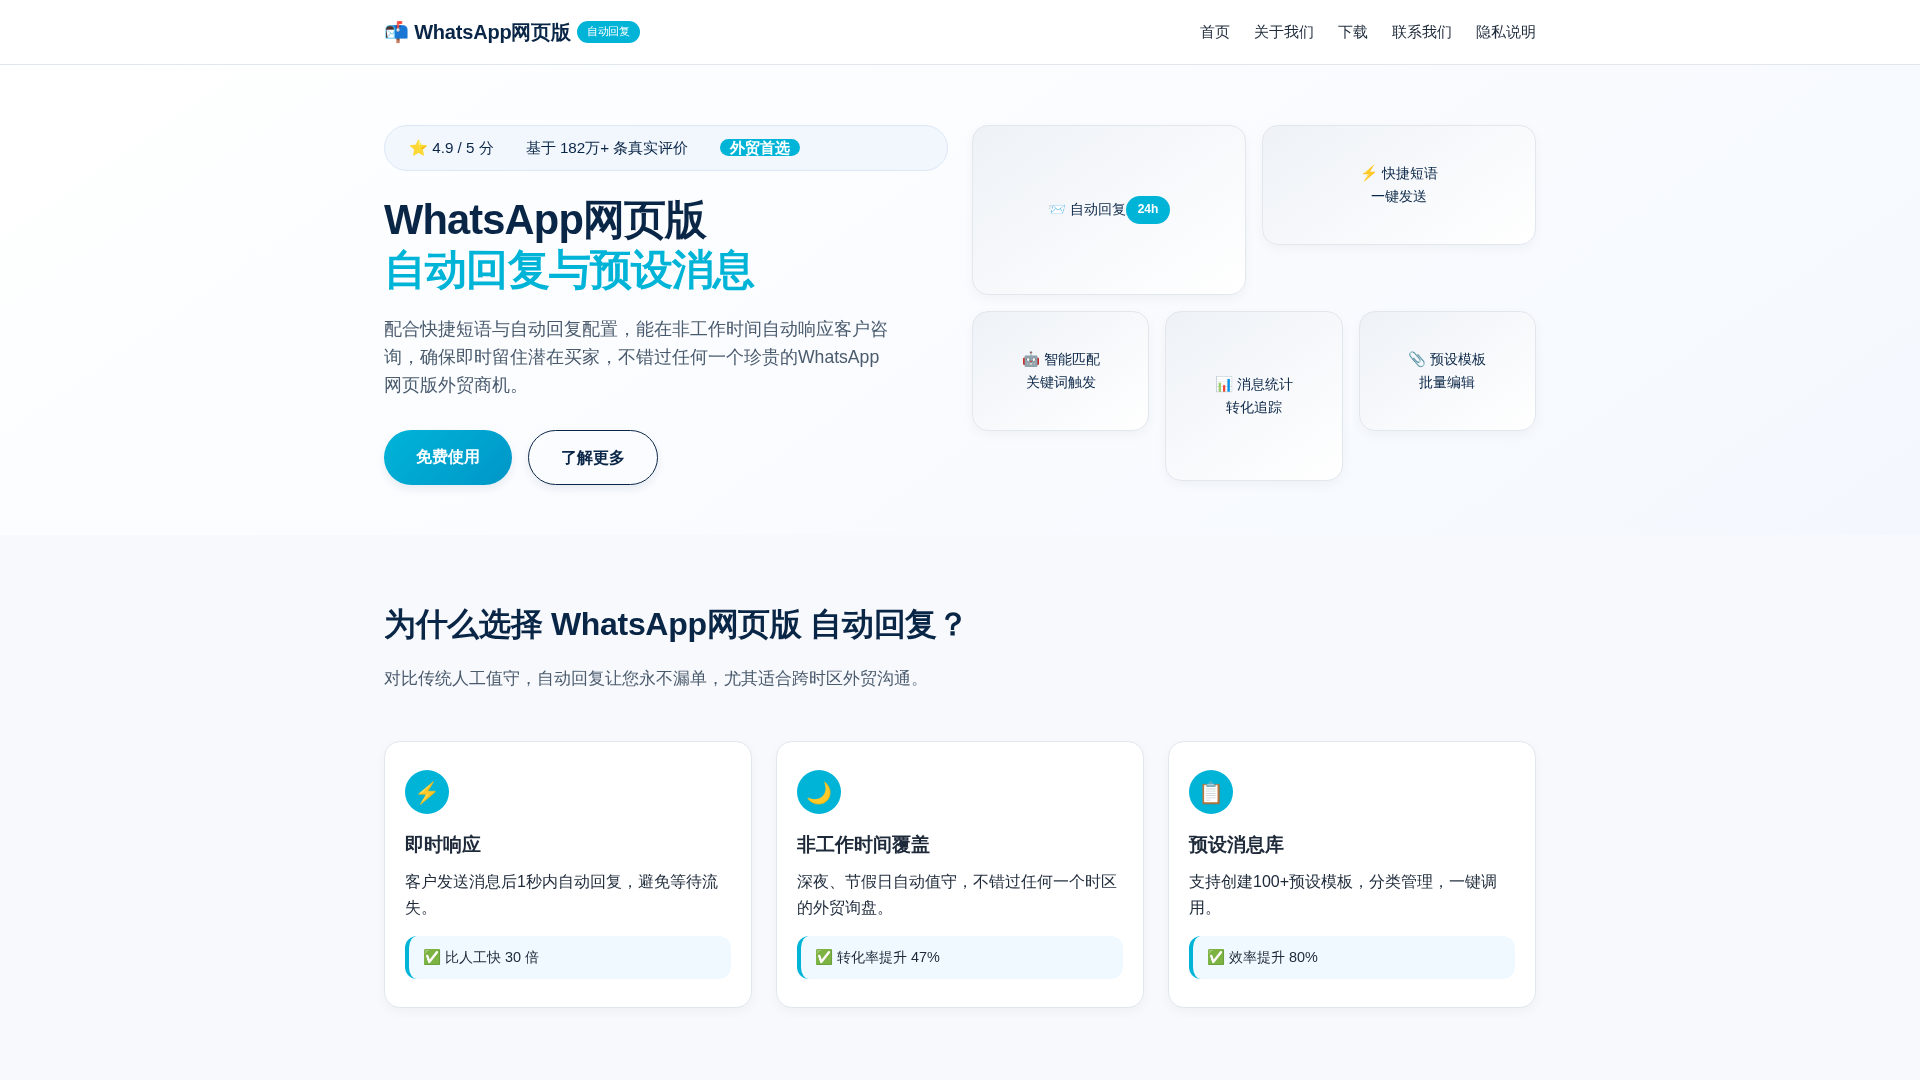The height and width of the screenshot is (1080, 1920).
Task: Open the 隐私说明 nav item
Action: [x=1506, y=32]
